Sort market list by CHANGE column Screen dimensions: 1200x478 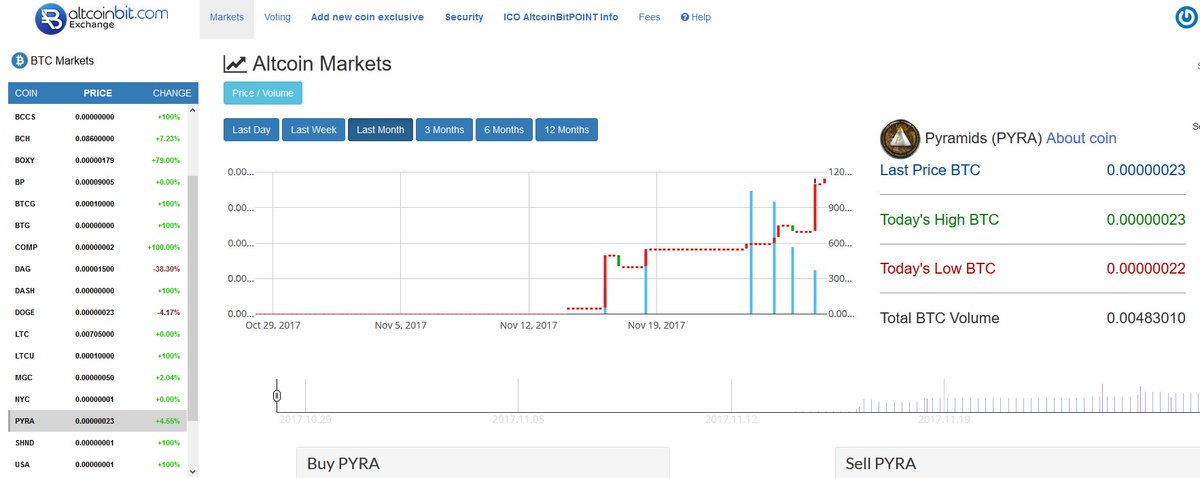172,93
